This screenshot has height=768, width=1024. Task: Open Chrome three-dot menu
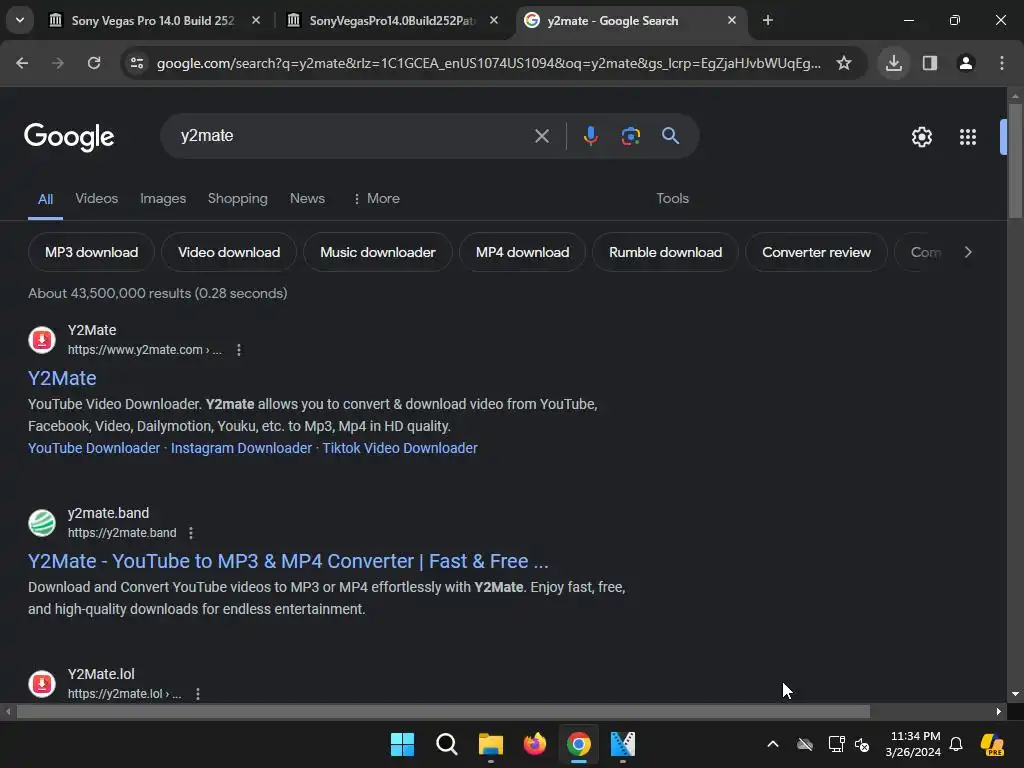coord(1002,63)
